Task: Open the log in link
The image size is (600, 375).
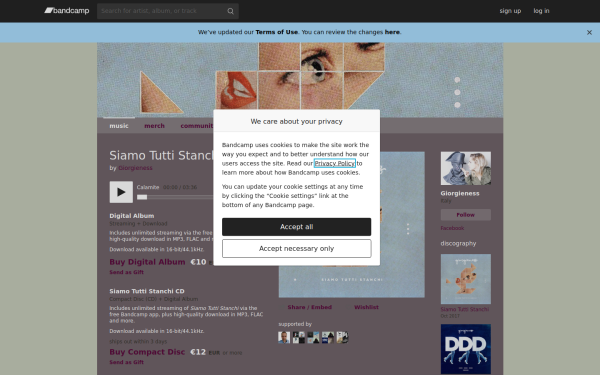Action: click(x=541, y=11)
